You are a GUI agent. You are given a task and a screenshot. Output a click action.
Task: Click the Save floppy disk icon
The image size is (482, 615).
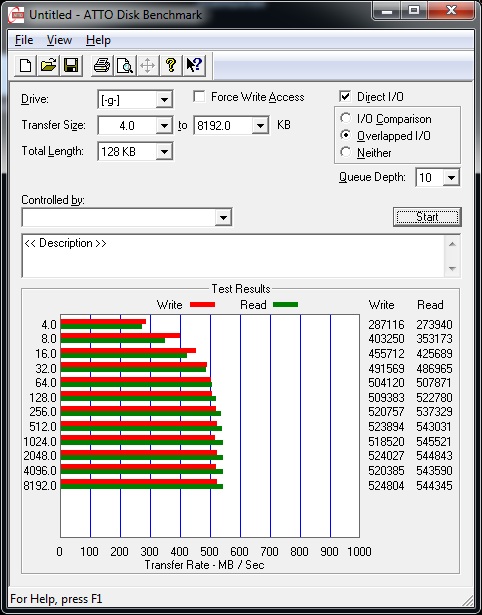pos(71,65)
